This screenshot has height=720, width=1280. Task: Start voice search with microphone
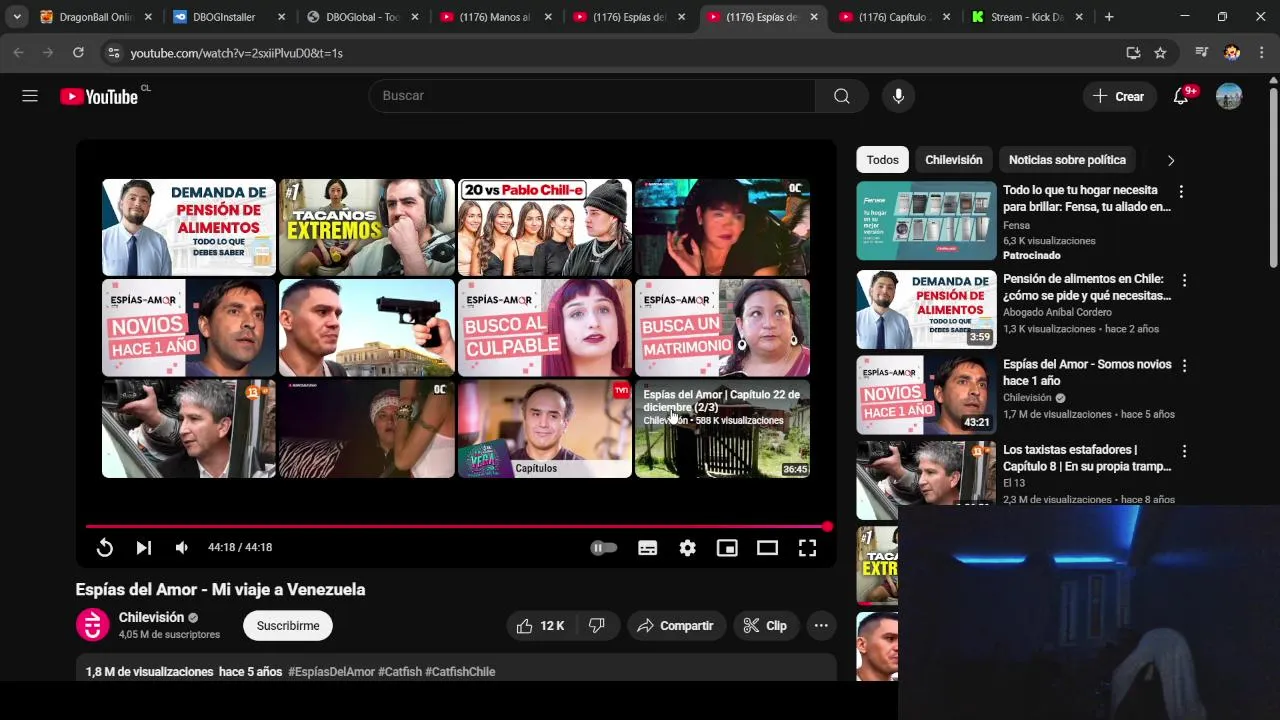click(898, 96)
